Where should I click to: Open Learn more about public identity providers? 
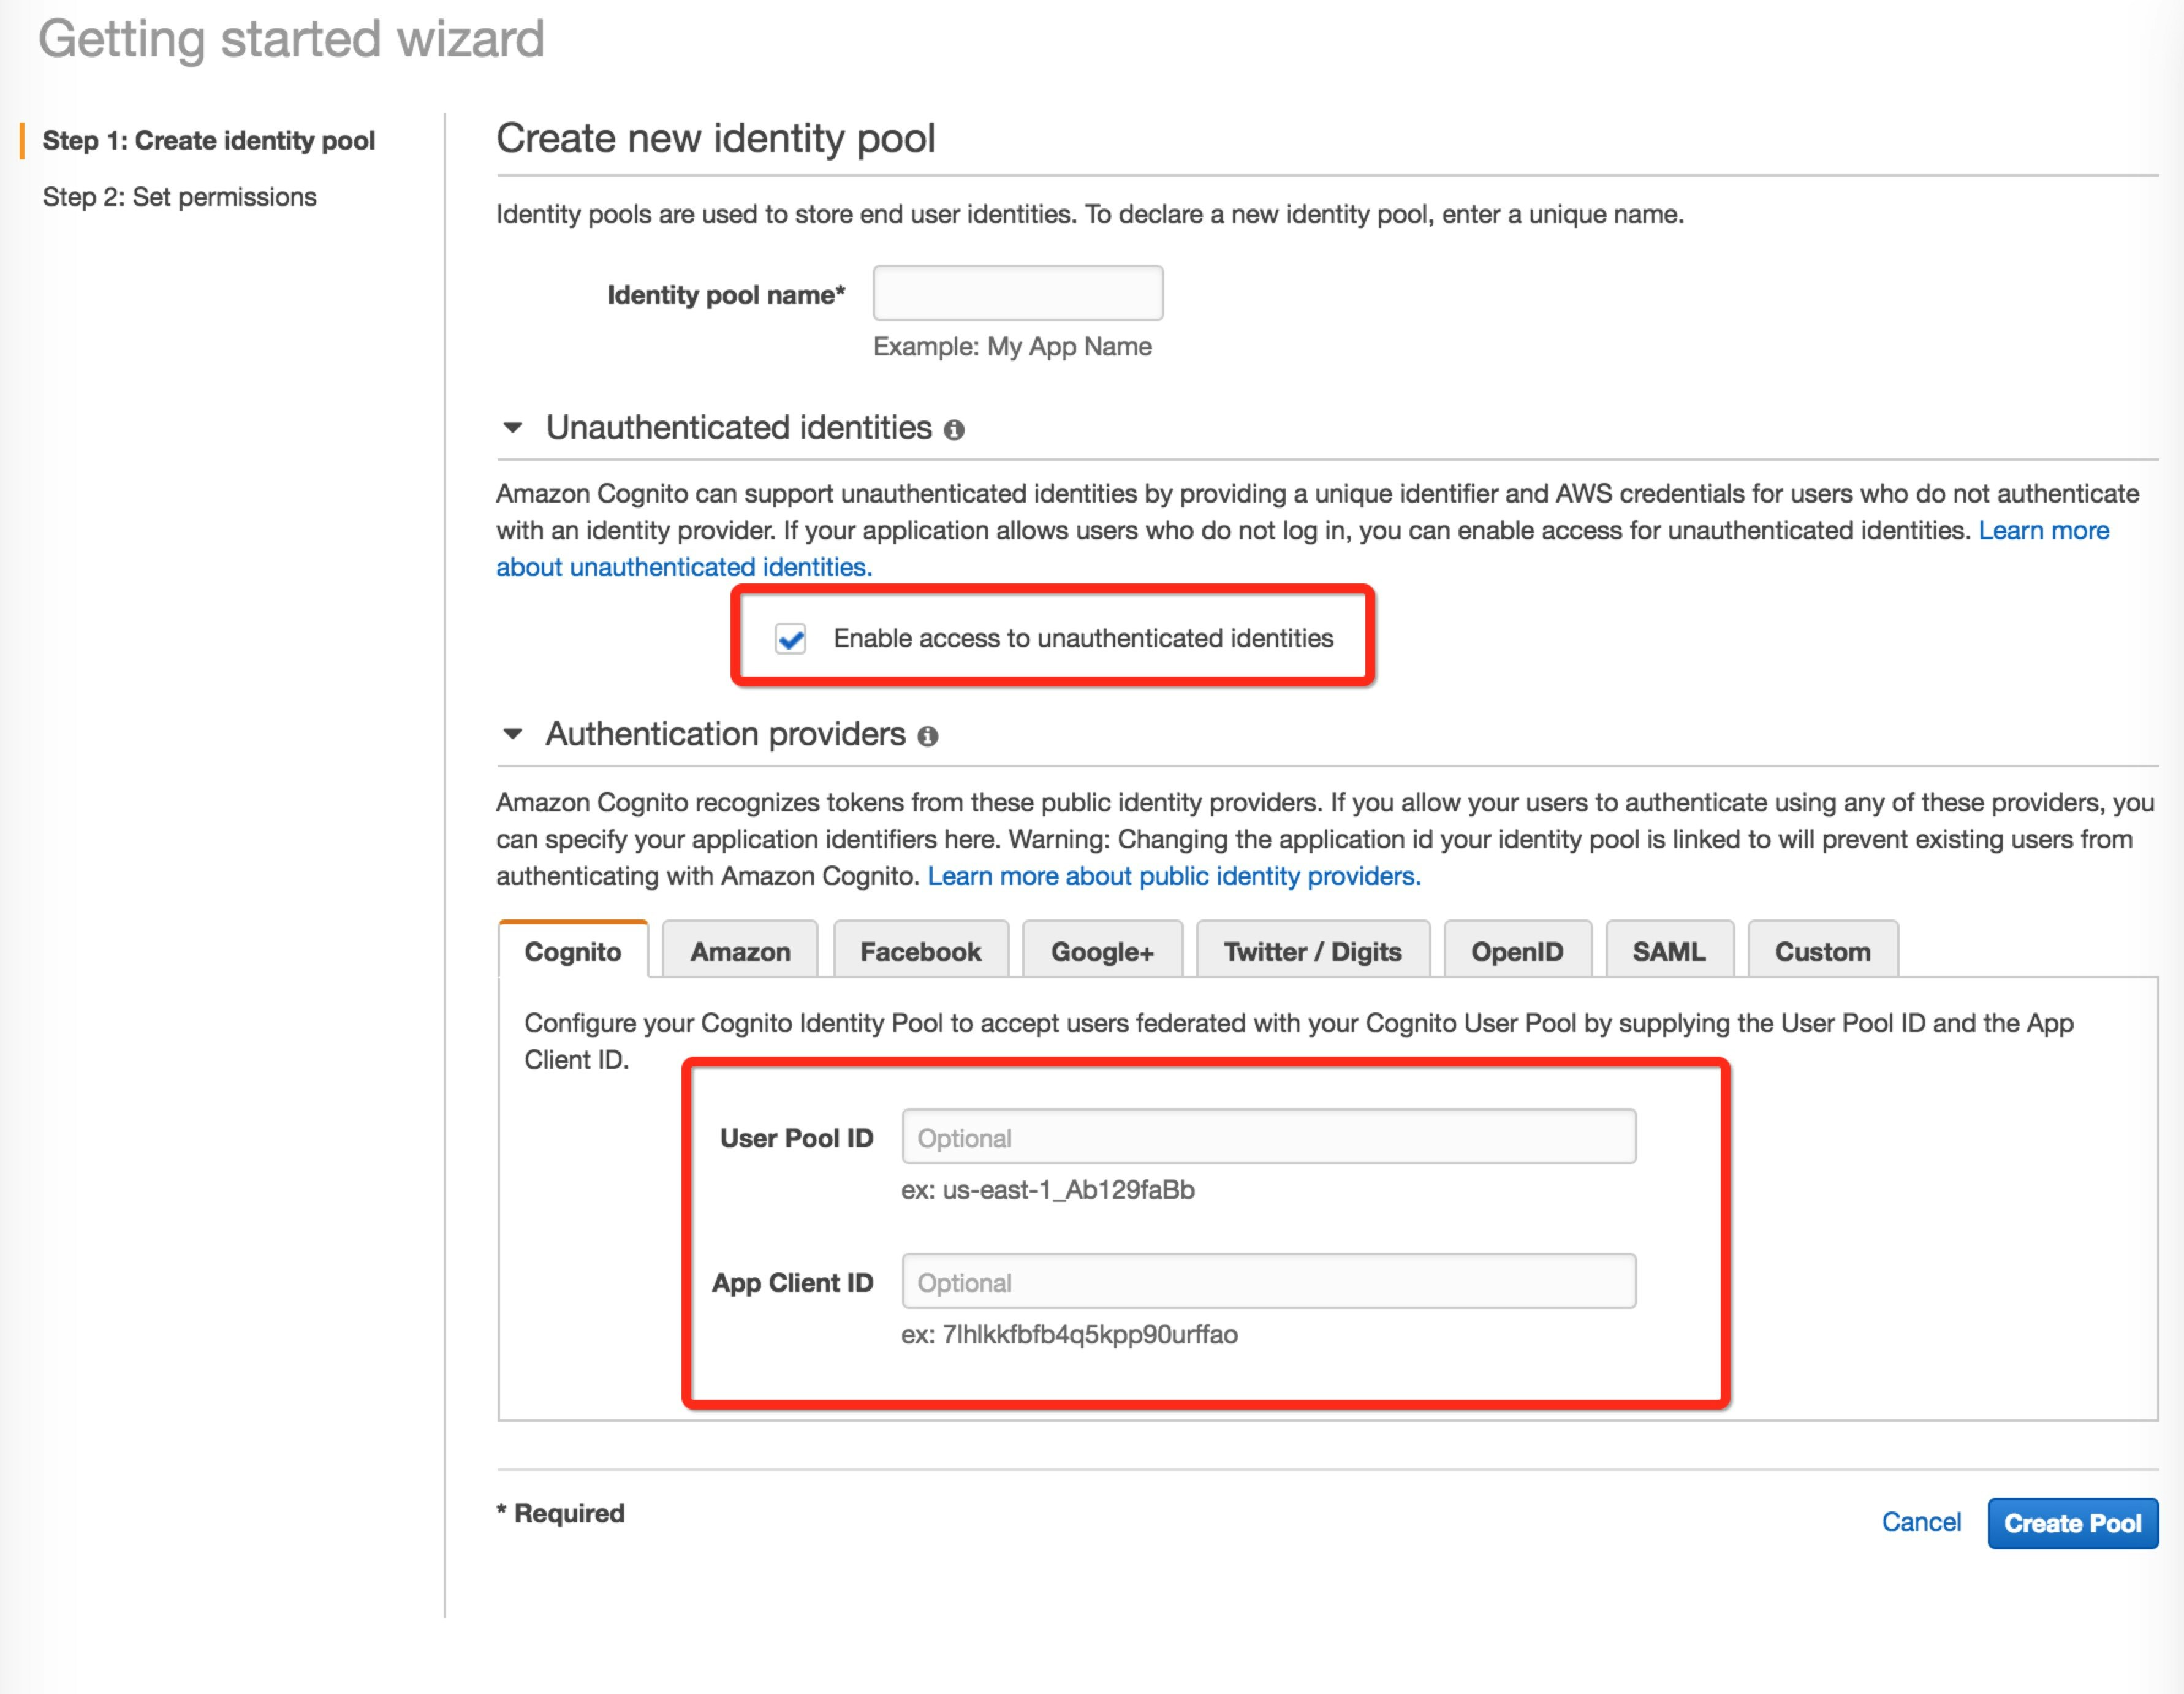[1174, 876]
